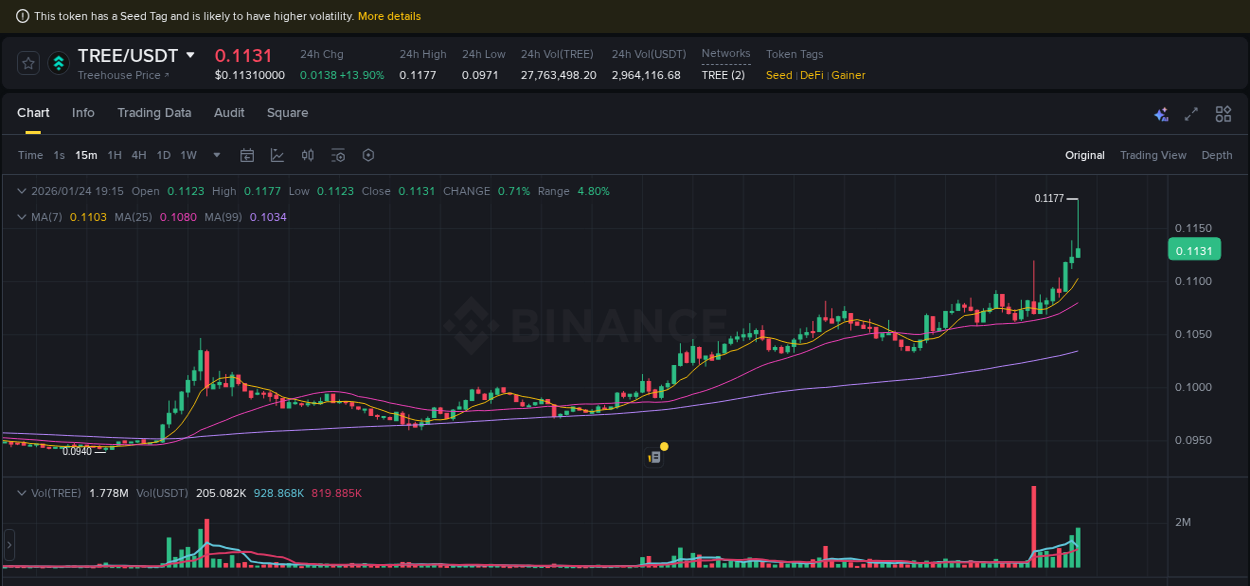Screen dimensions: 1250x586
Task: Click the TREE token logo
Action: click(58, 62)
